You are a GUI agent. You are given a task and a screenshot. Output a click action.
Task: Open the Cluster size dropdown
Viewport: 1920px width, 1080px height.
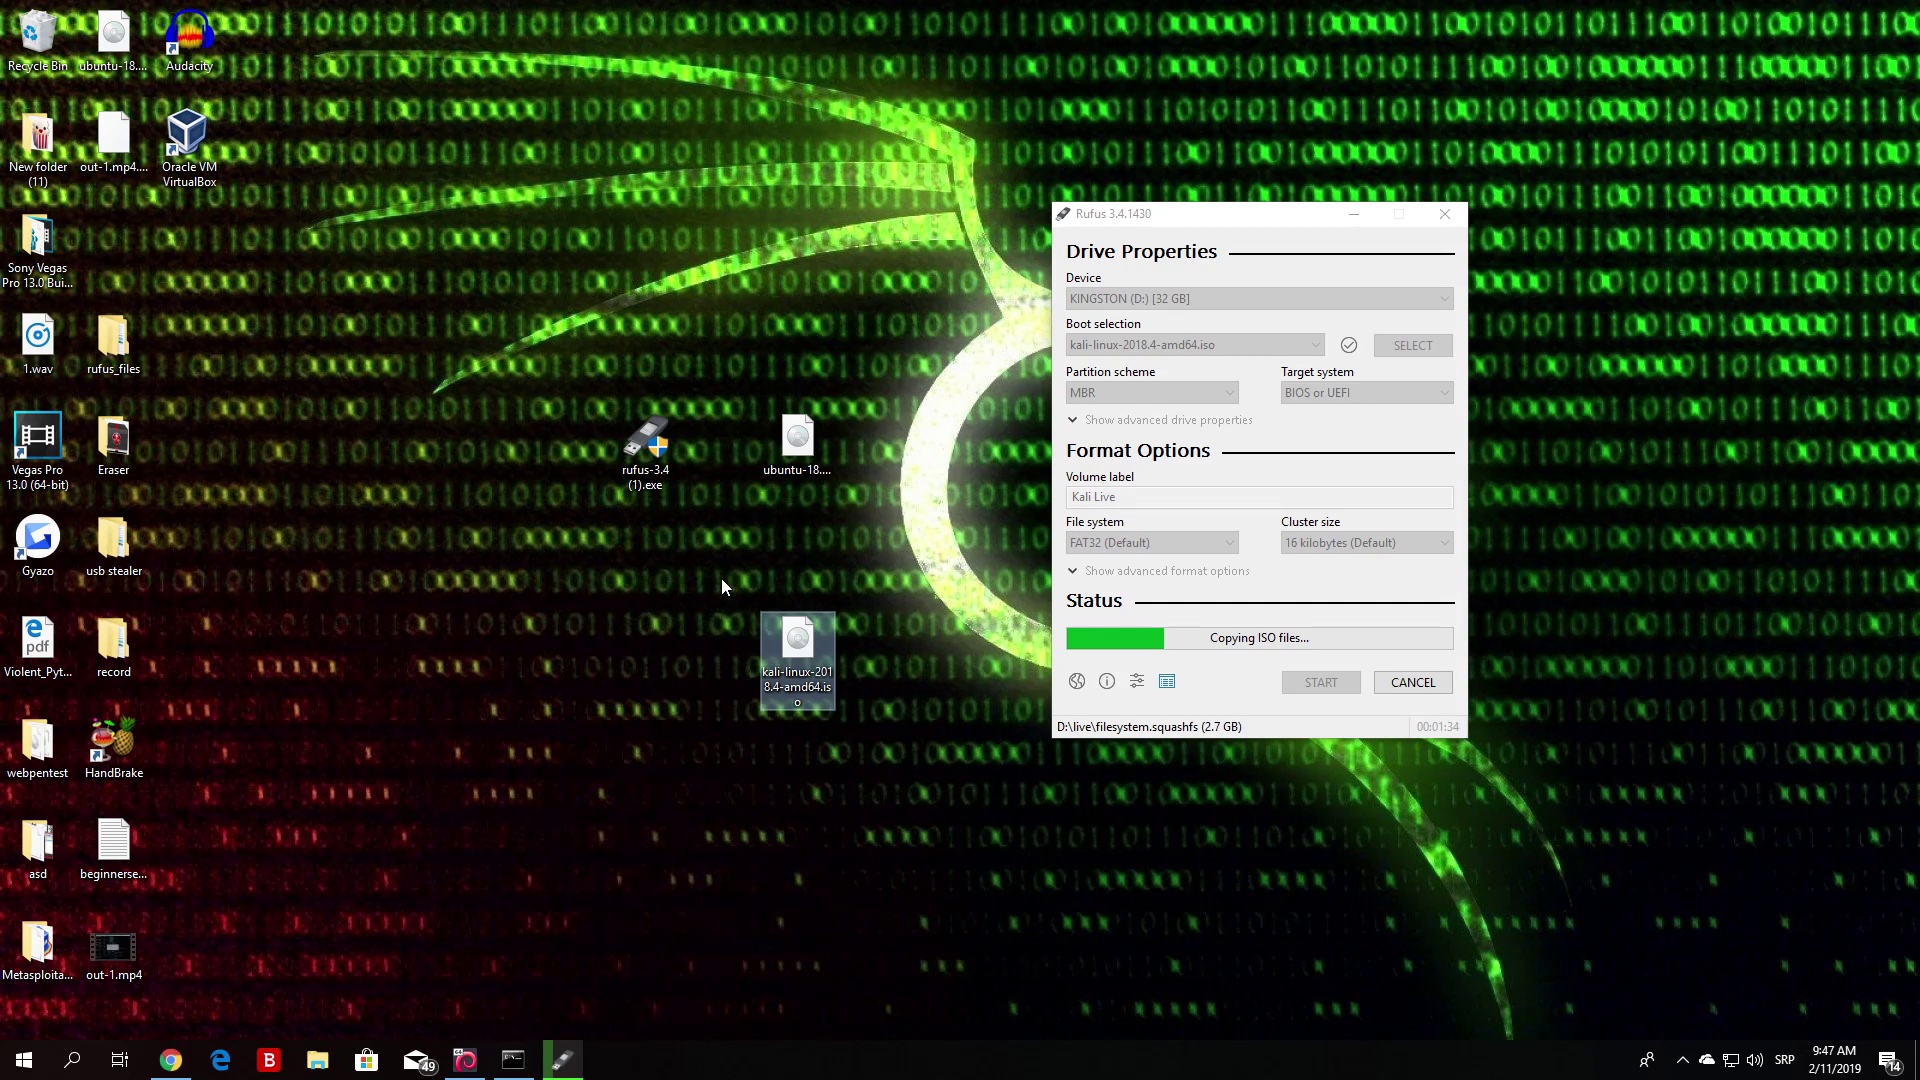1367,543
